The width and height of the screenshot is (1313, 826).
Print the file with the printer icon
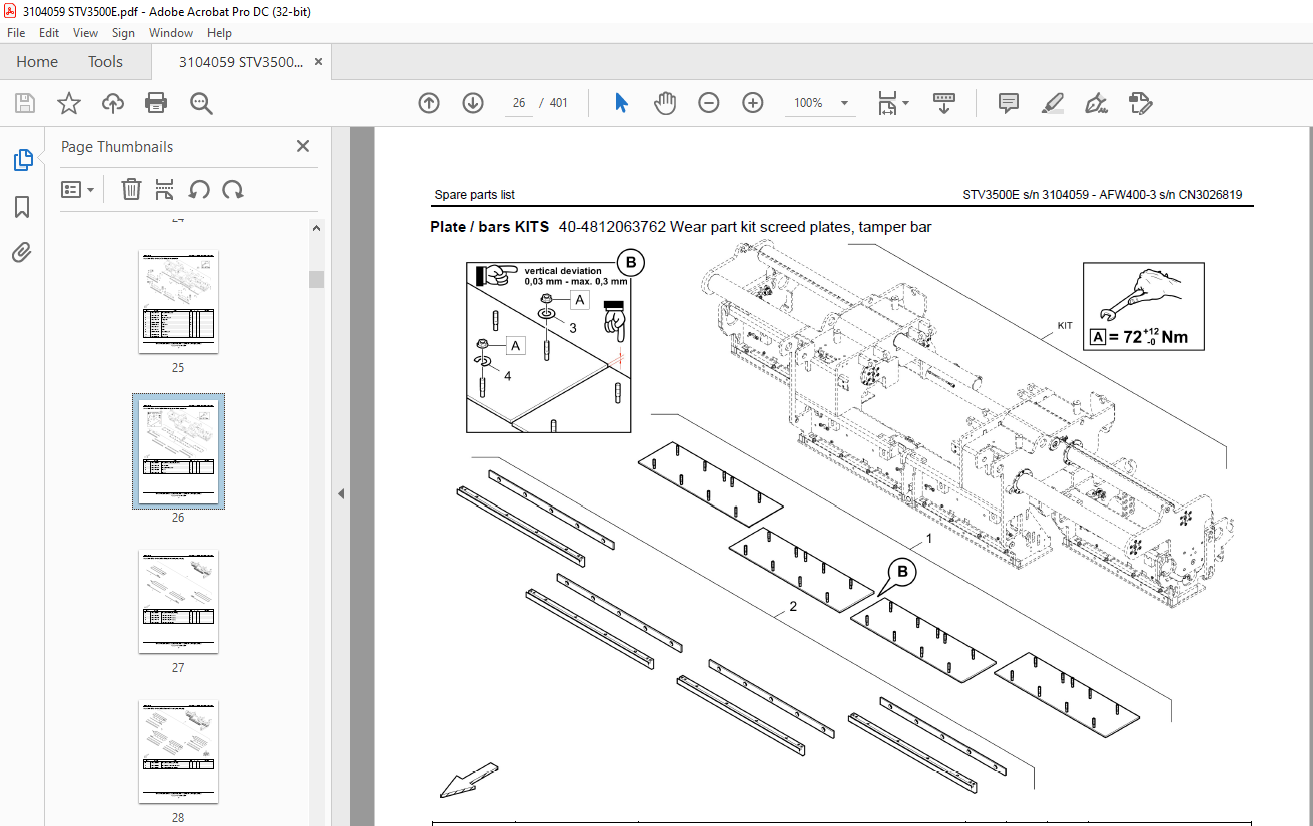click(156, 103)
